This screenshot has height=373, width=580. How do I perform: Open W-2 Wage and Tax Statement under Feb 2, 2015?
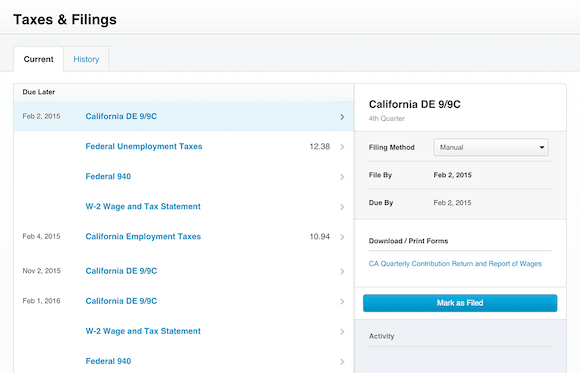pos(143,206)
